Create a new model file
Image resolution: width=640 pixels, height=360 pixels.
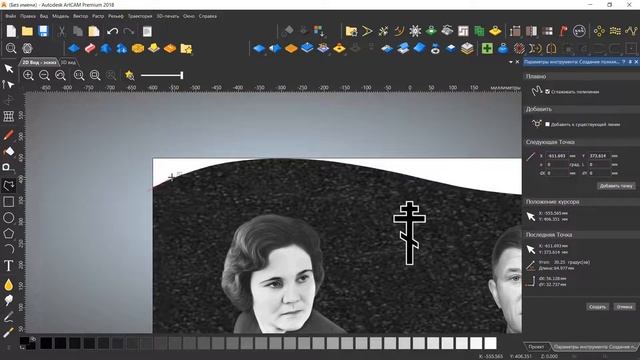coord(11,31)
